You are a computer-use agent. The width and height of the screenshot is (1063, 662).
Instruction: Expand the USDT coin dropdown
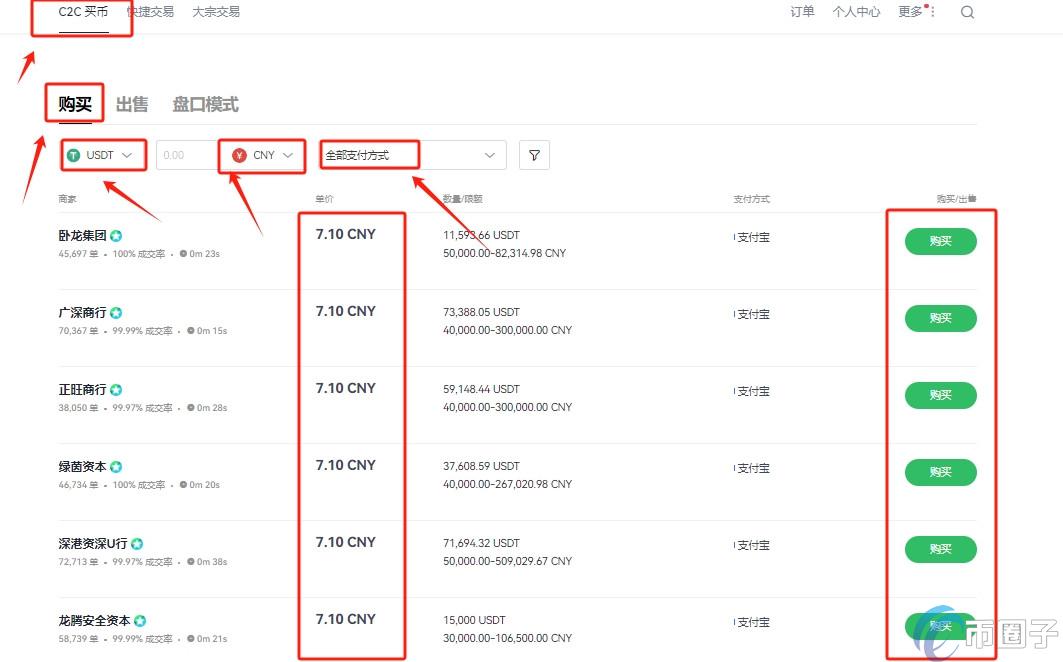[x=101, y=155]
